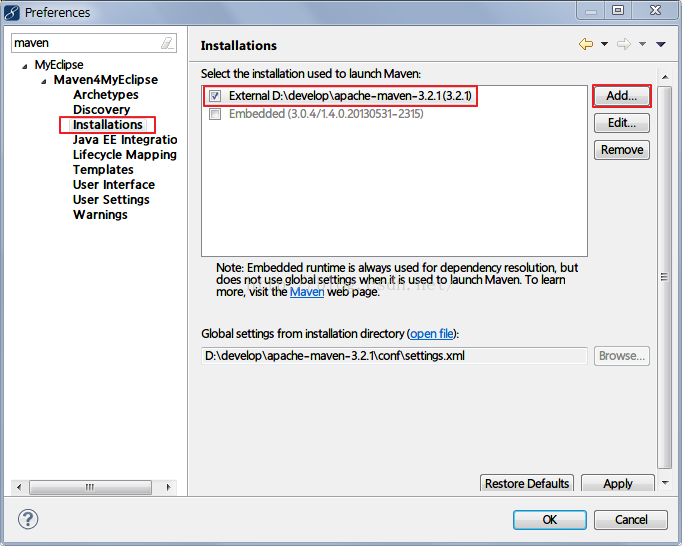Click the global settings.xml path field
This screenshot has height=547, width=683.
[x=394, y=356]
